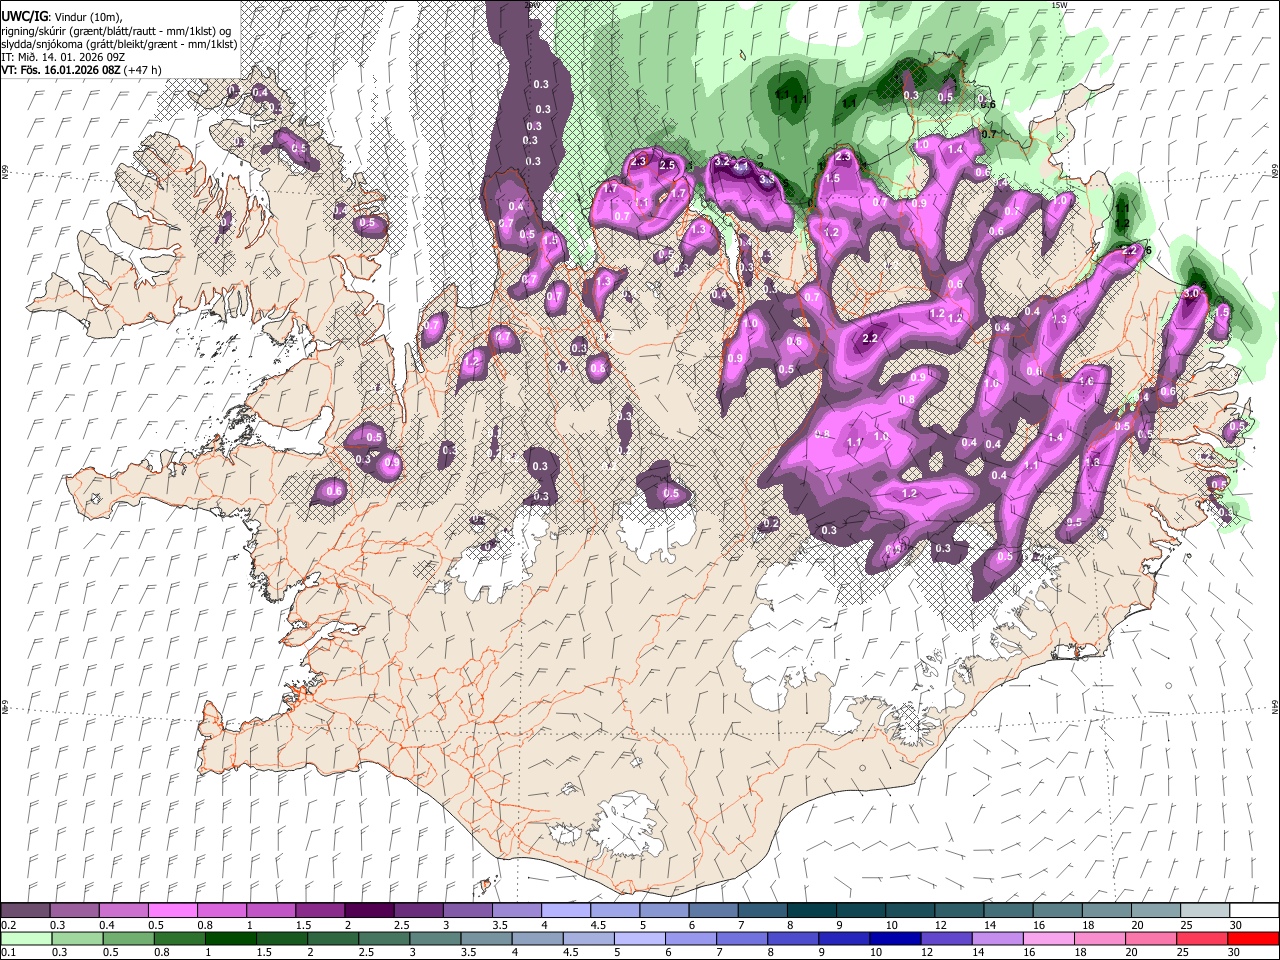Select the light gray swatch labeled 25 in upper legend

pos(1204,911)
